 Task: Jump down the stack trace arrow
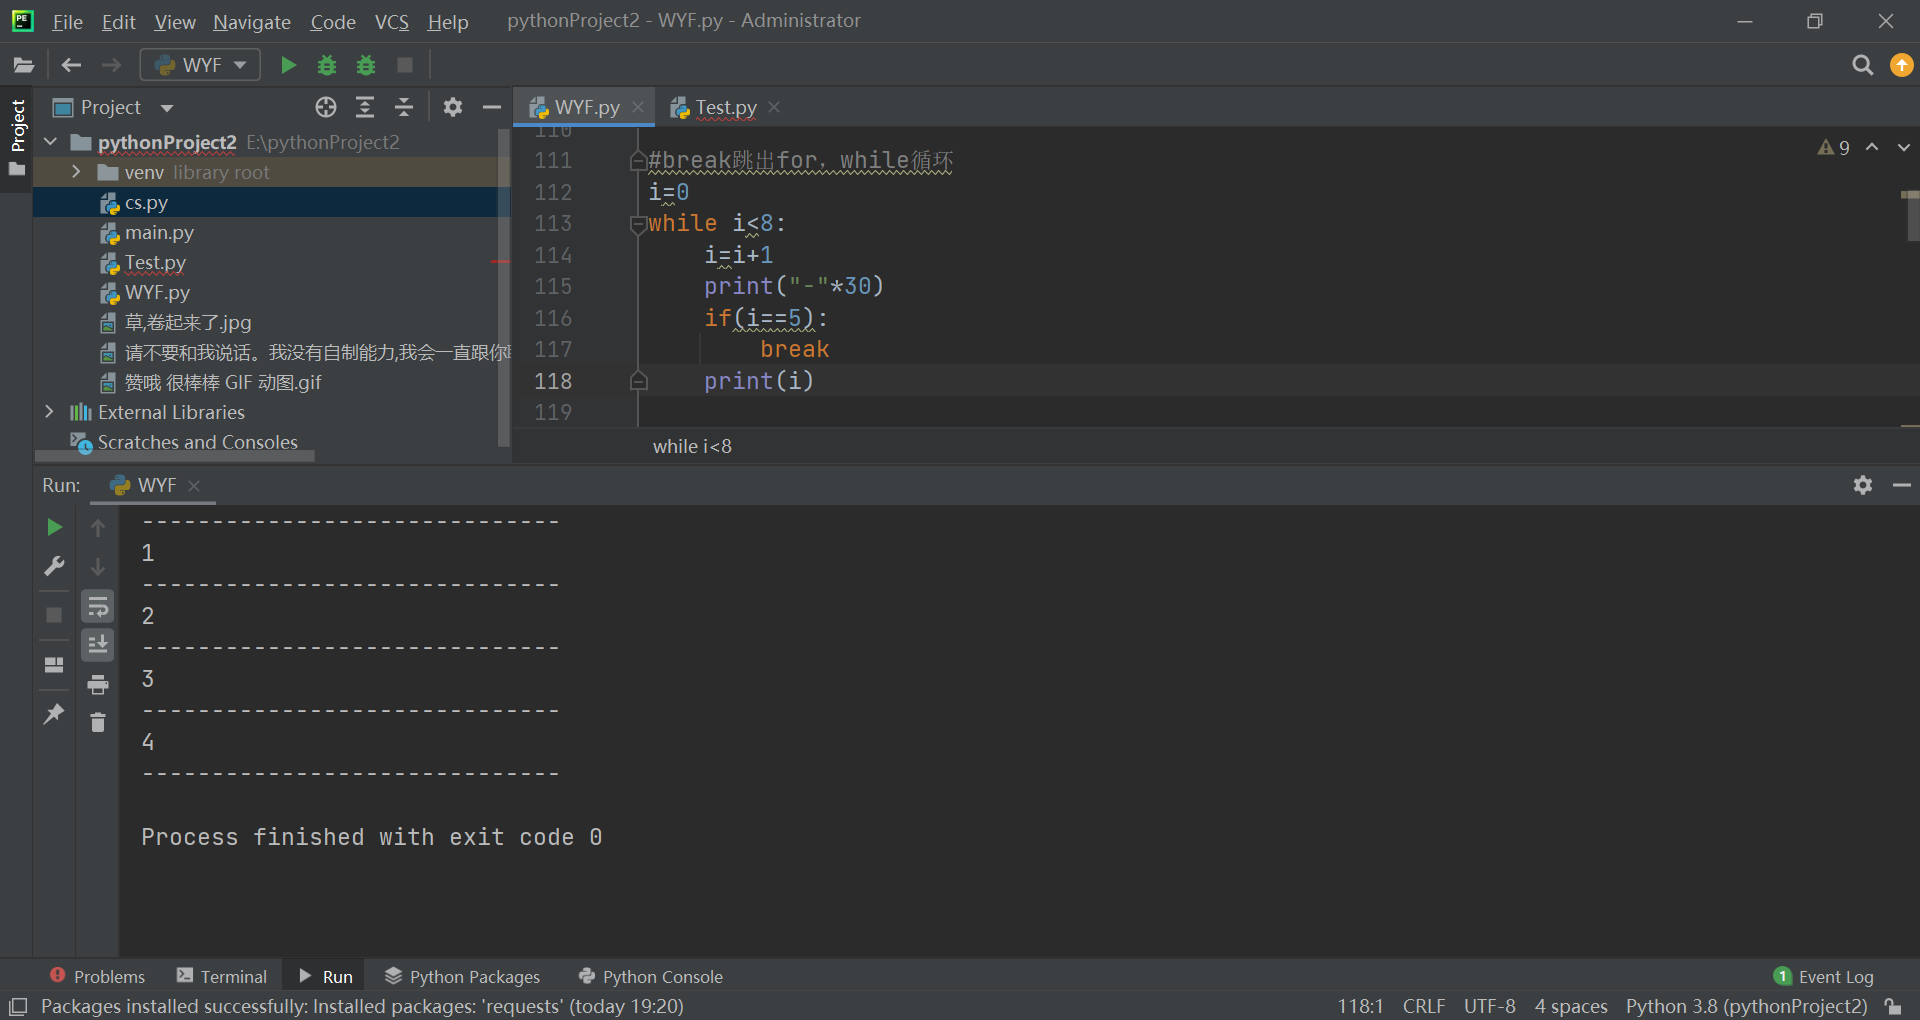coord(98,566)
